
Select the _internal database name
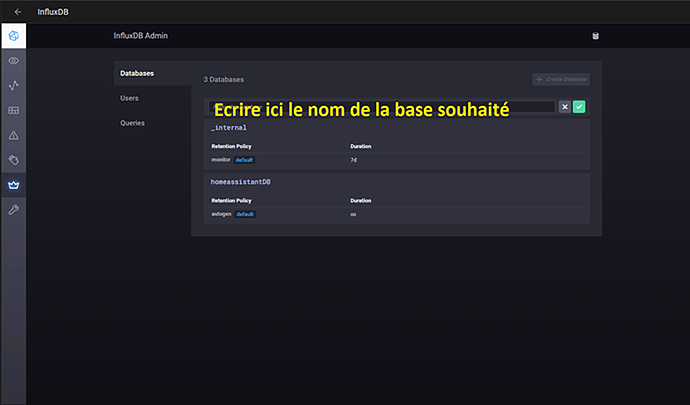(x=229, y=128)
